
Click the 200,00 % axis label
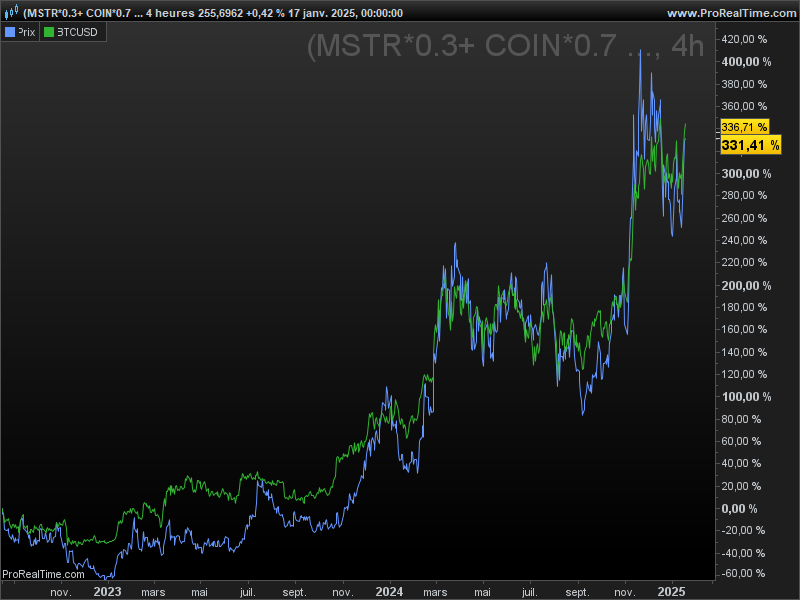click(x=746, y=285)
